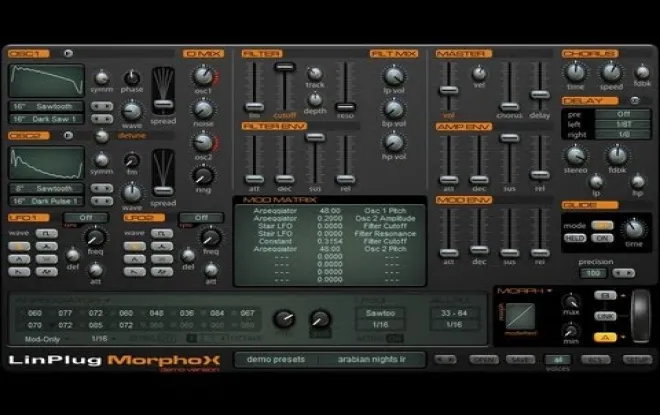Click the O MIX ring knob
This screenshot has height=415, width=660.
tap(203, 176)
